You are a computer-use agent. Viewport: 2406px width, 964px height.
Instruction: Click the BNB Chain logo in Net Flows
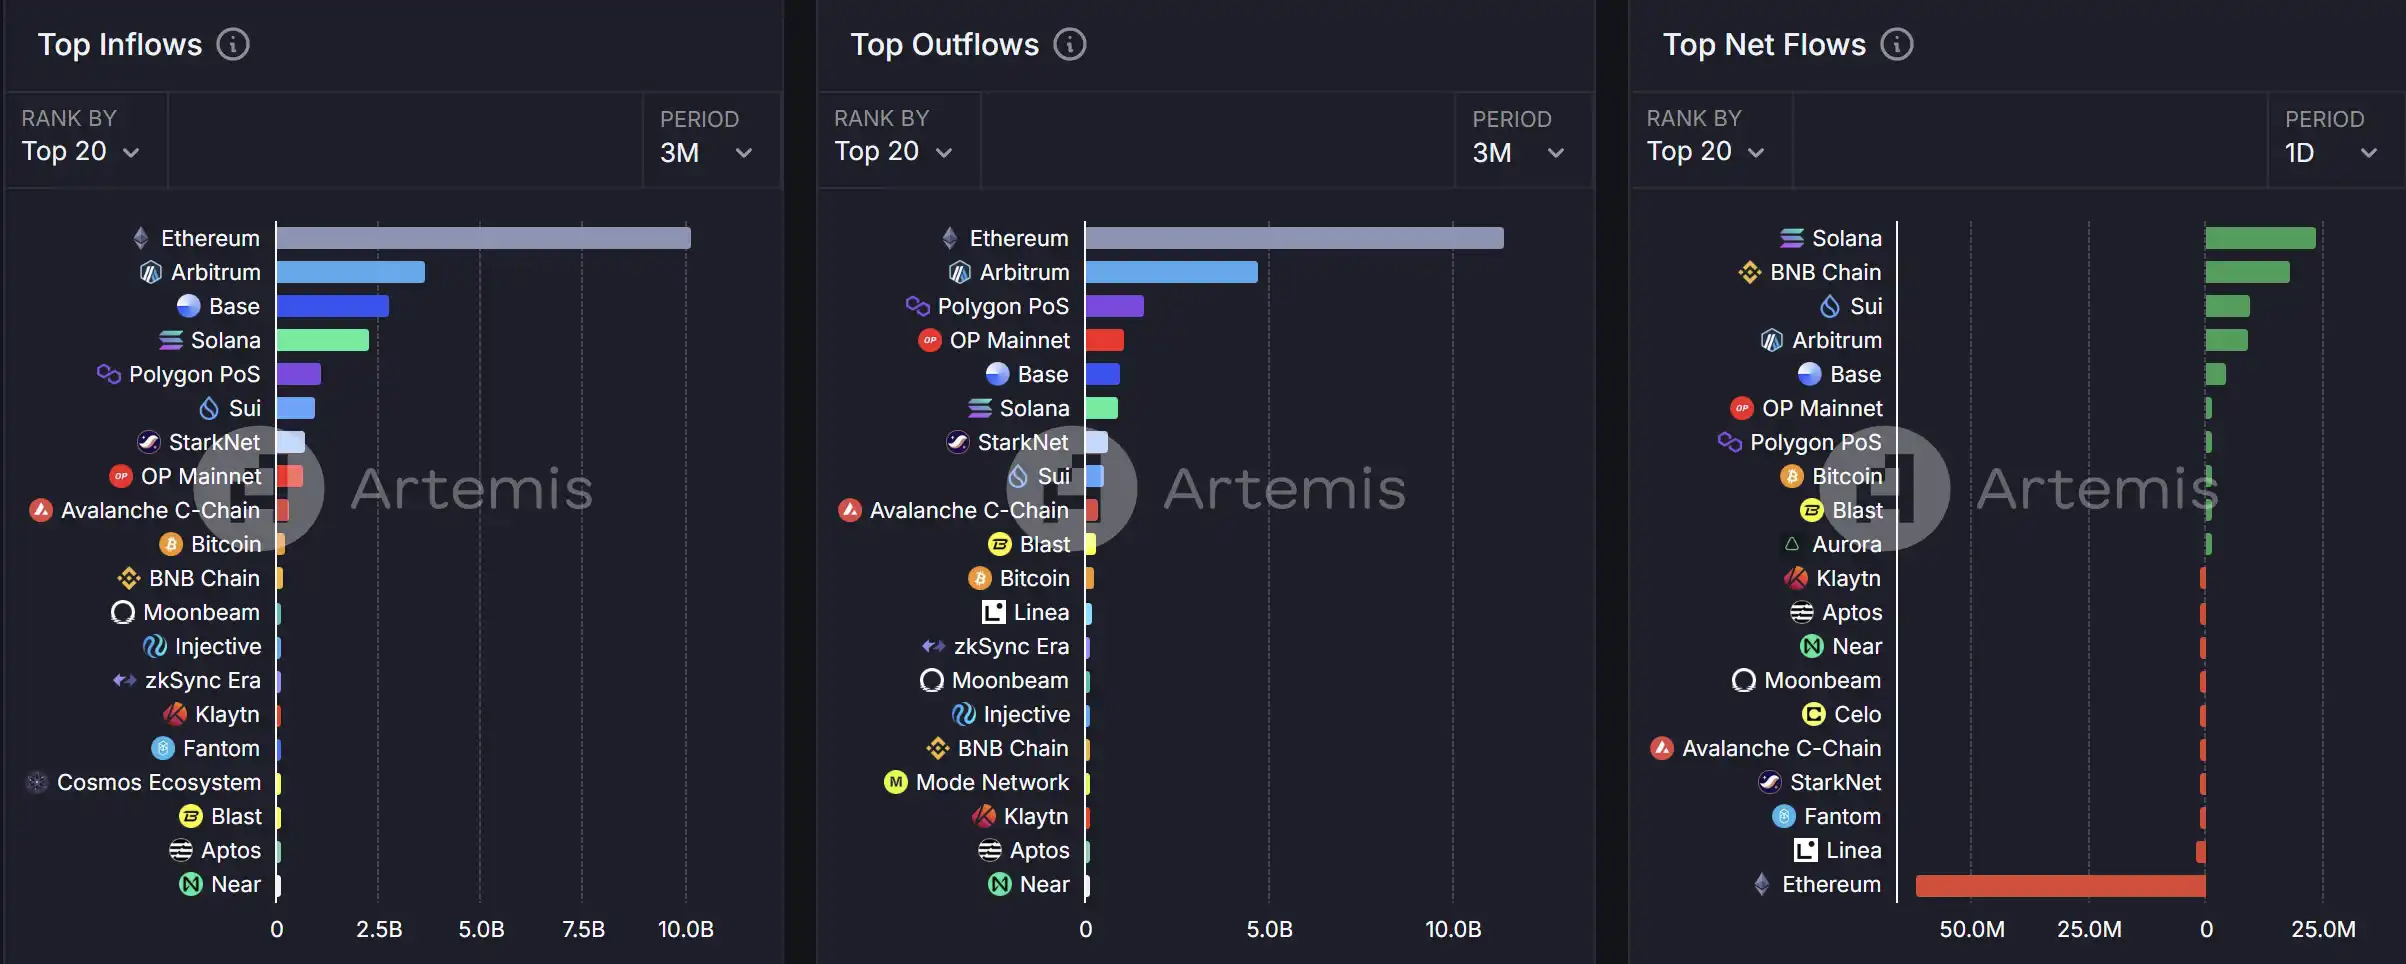1749,272
